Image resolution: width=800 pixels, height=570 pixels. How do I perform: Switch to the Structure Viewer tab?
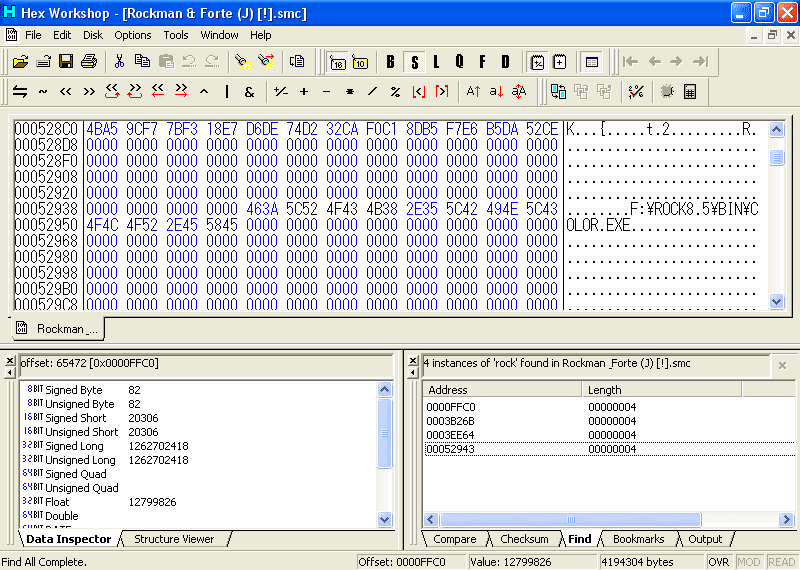(x=174, y=539)
